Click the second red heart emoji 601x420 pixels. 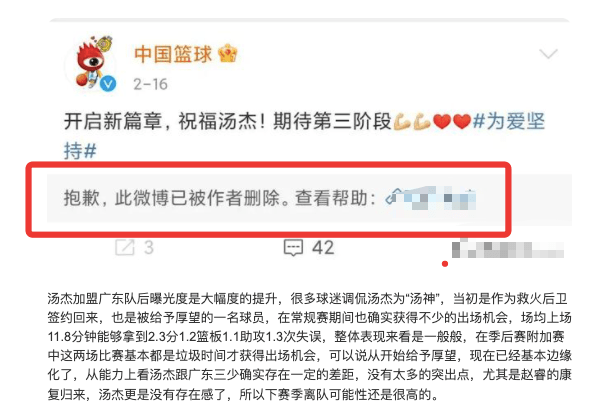[x=461, y=122]
